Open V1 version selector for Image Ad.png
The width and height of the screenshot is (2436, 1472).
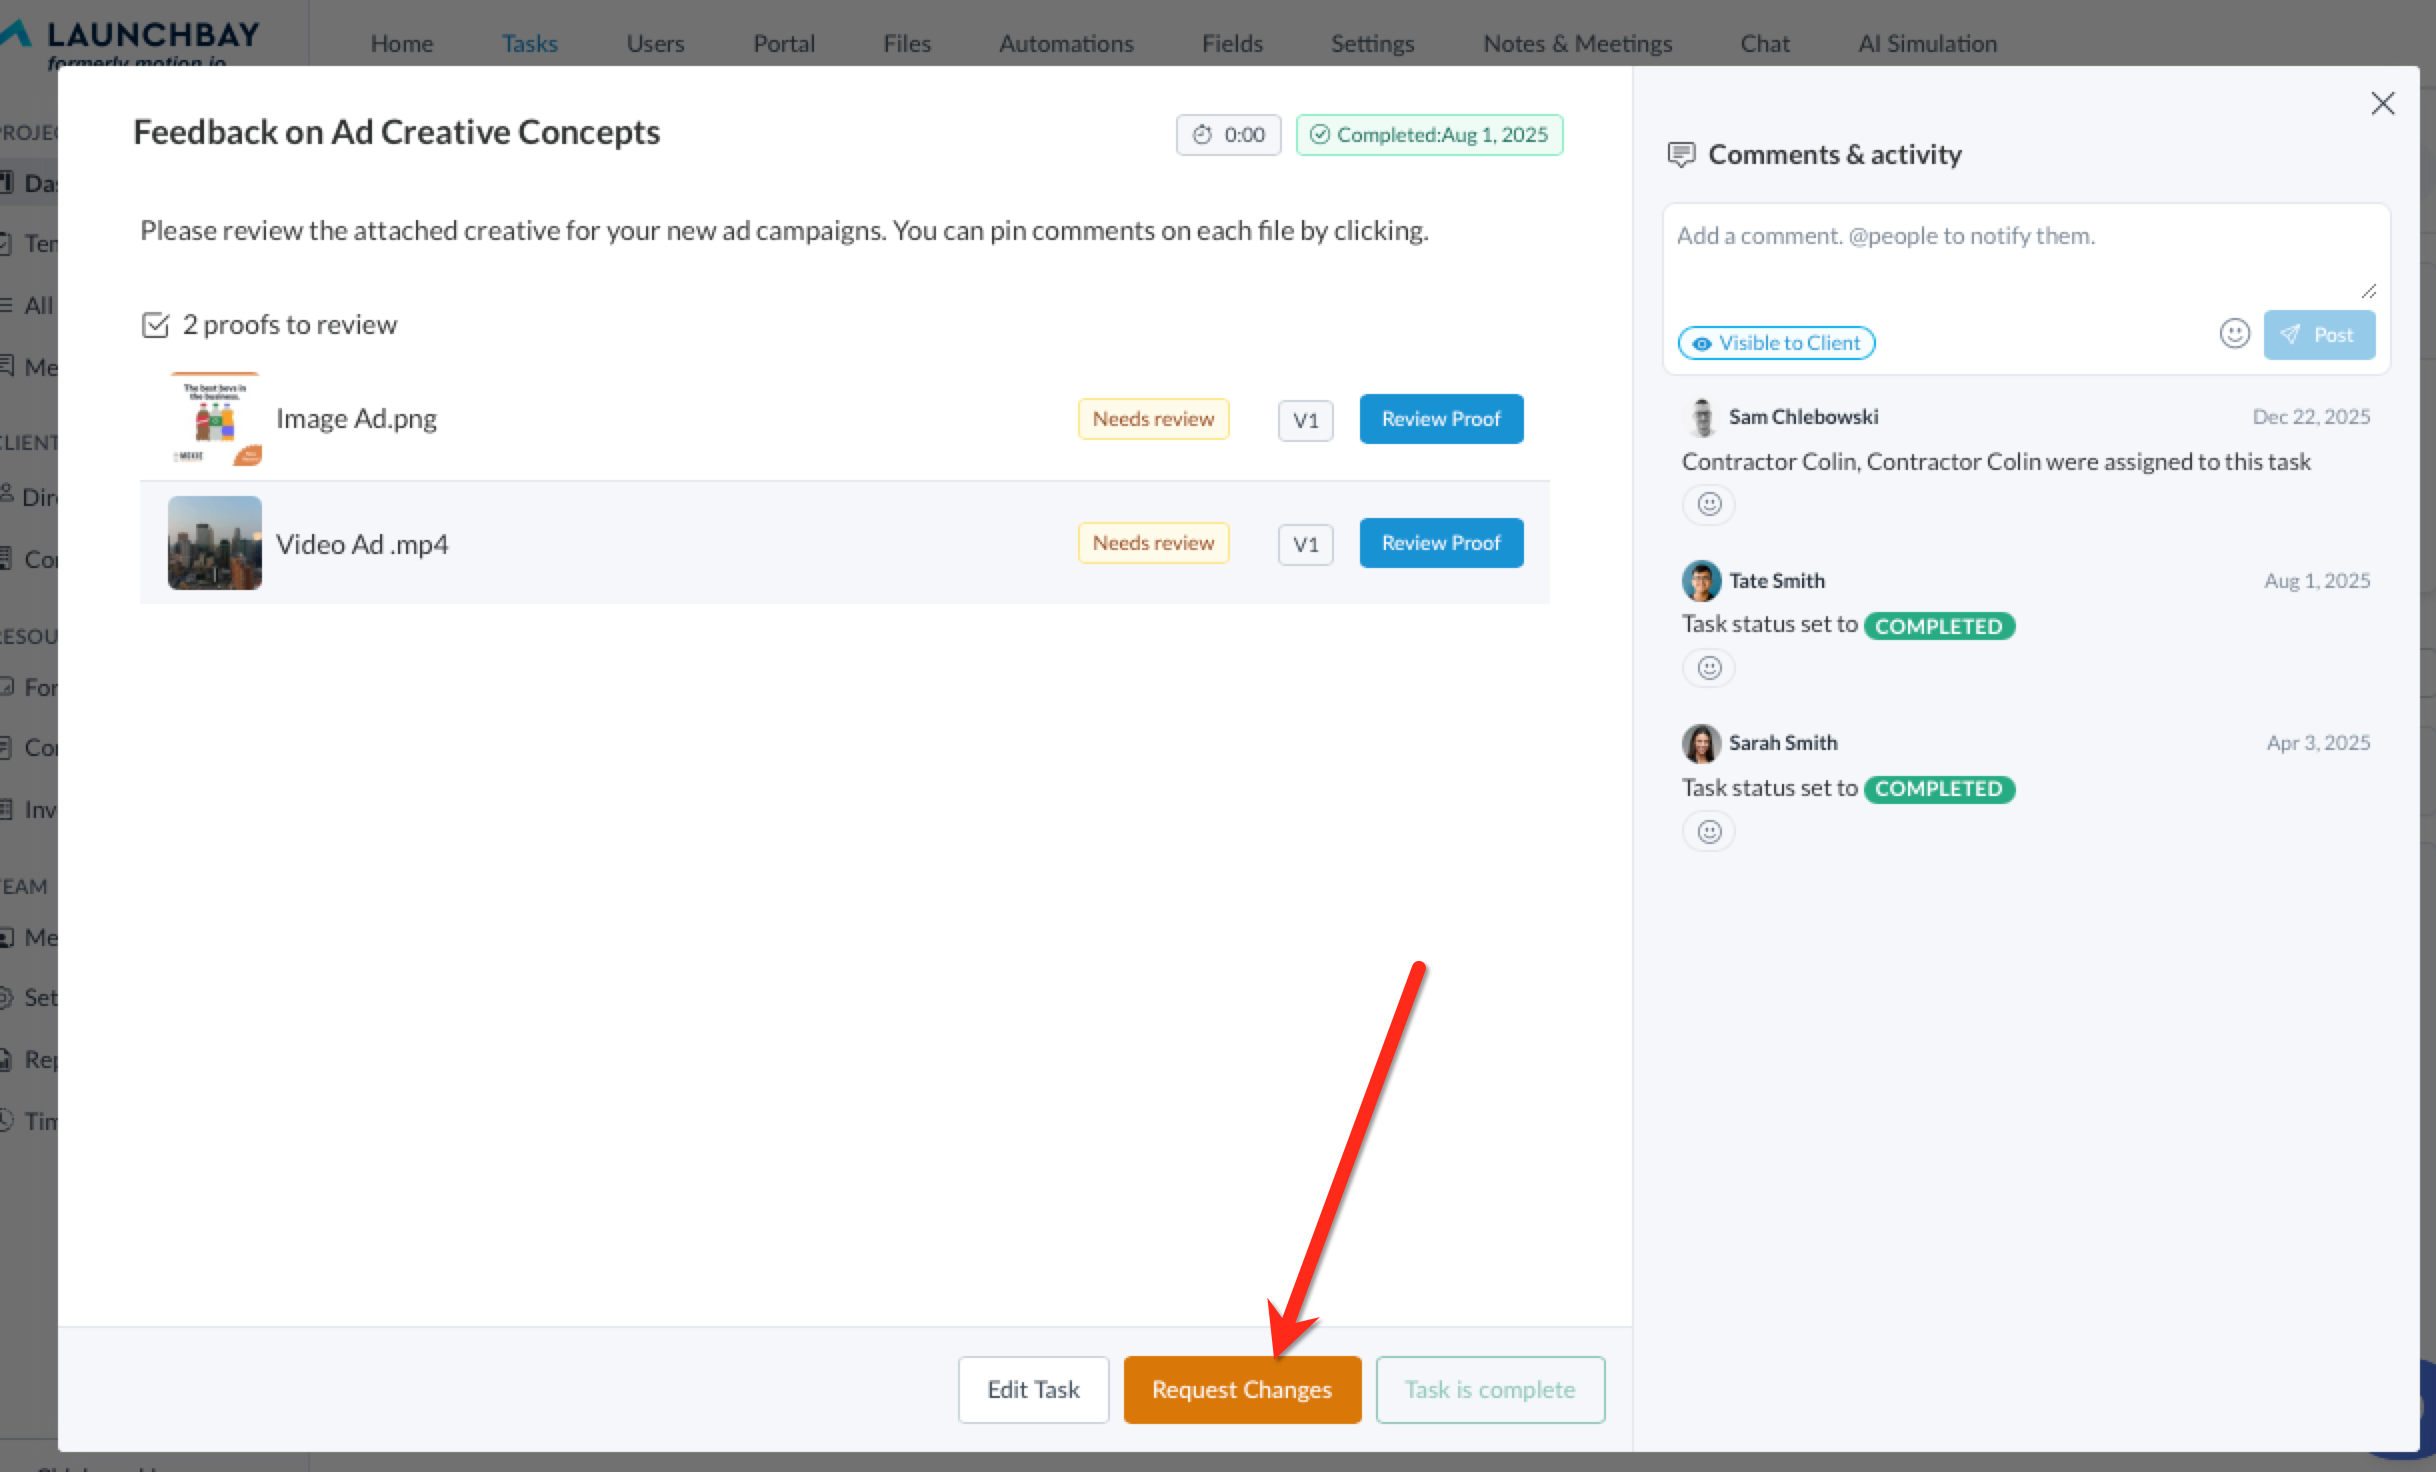1305,420
